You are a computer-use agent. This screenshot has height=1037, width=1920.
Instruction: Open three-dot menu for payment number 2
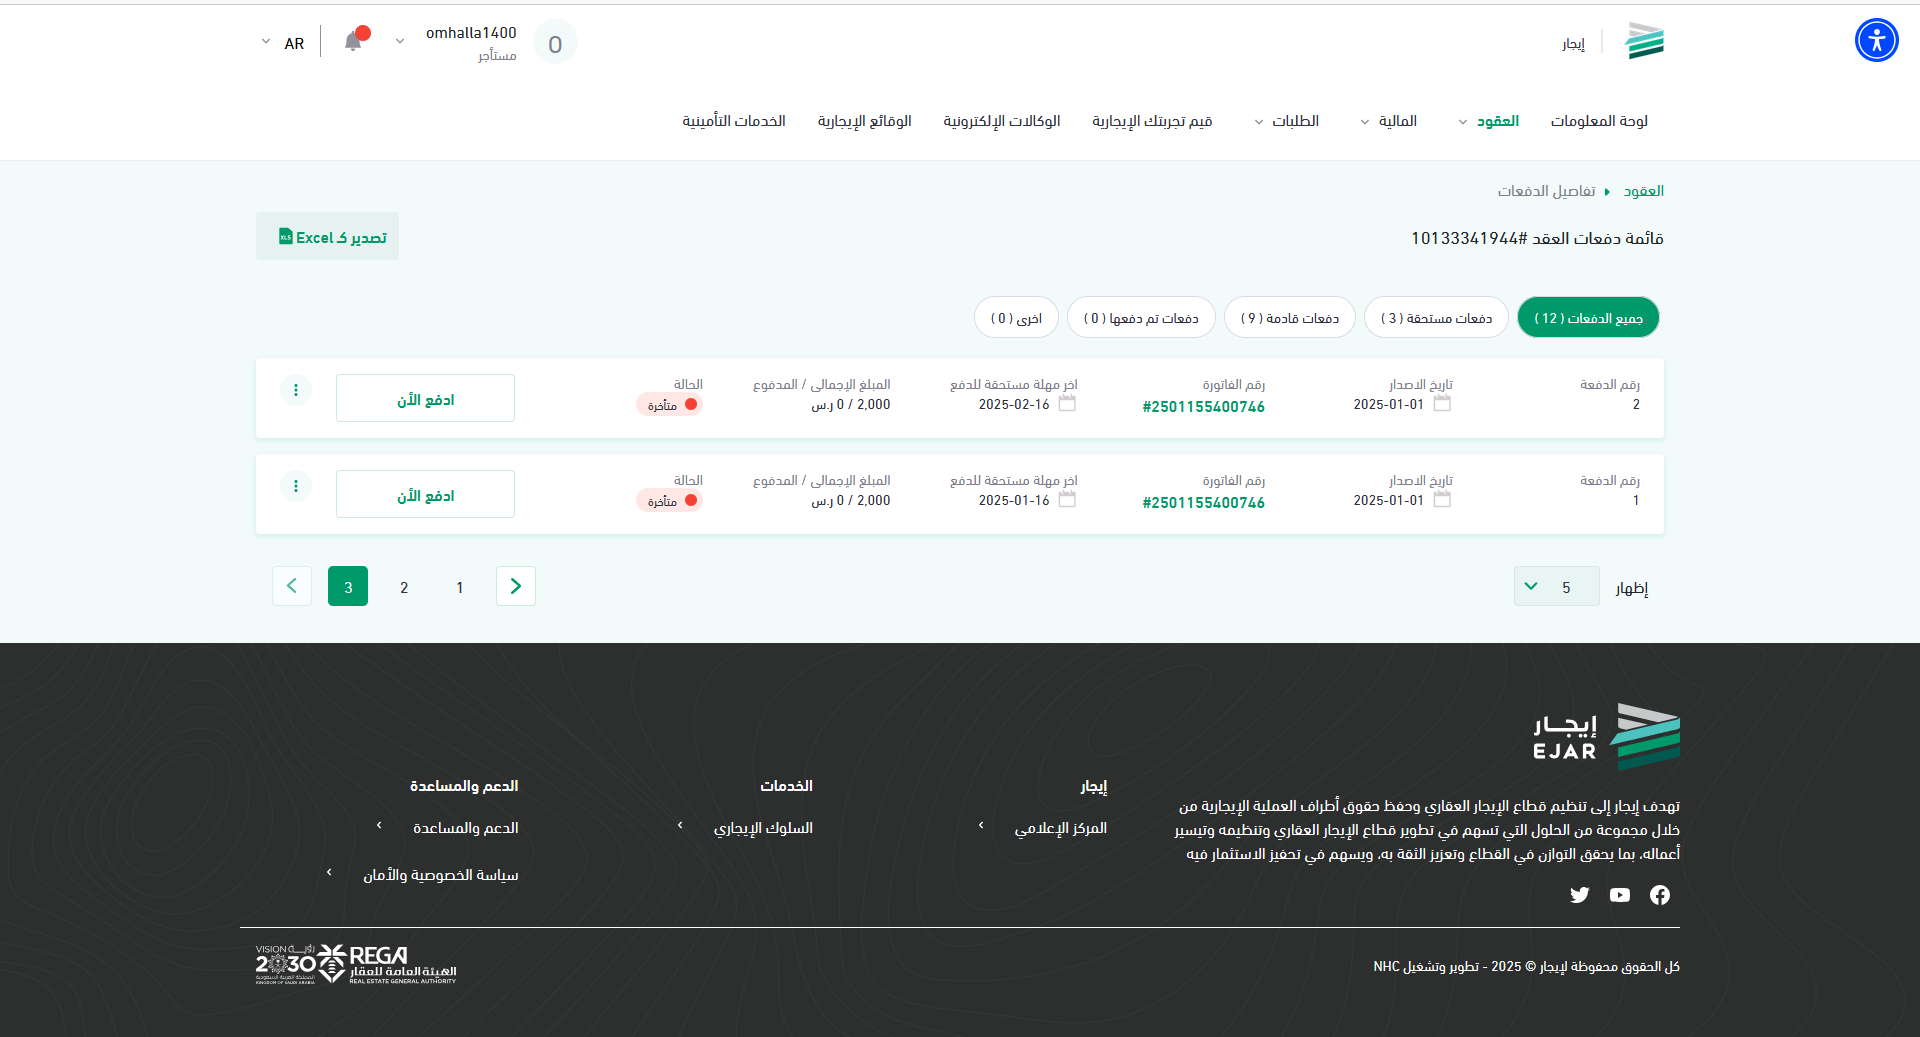pos(296,390)
